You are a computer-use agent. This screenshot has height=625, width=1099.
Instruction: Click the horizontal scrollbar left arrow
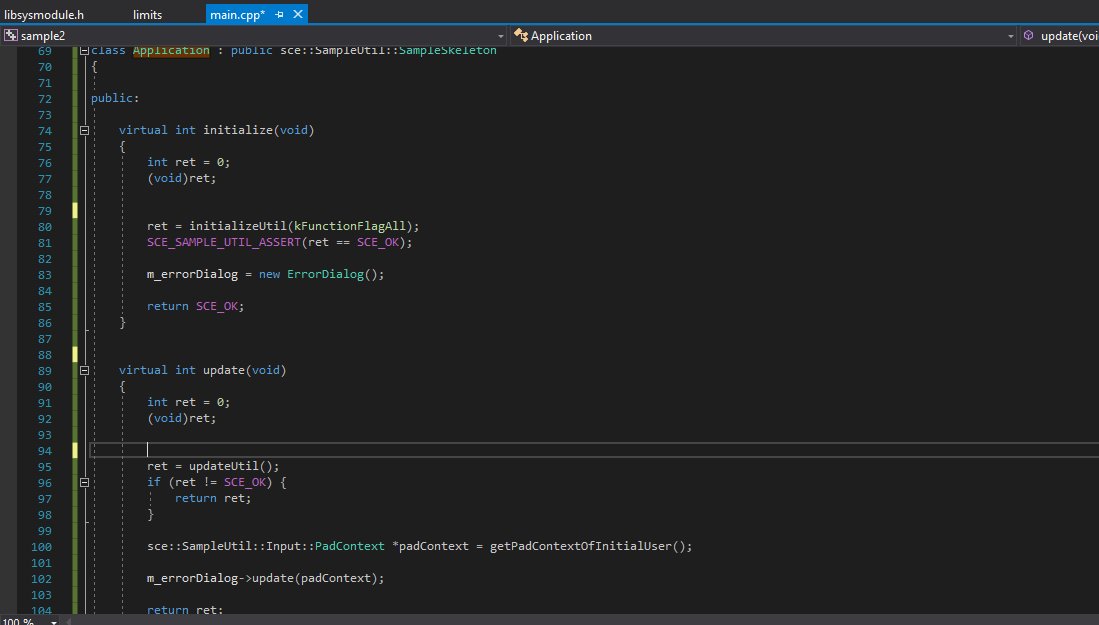[68, 621]
